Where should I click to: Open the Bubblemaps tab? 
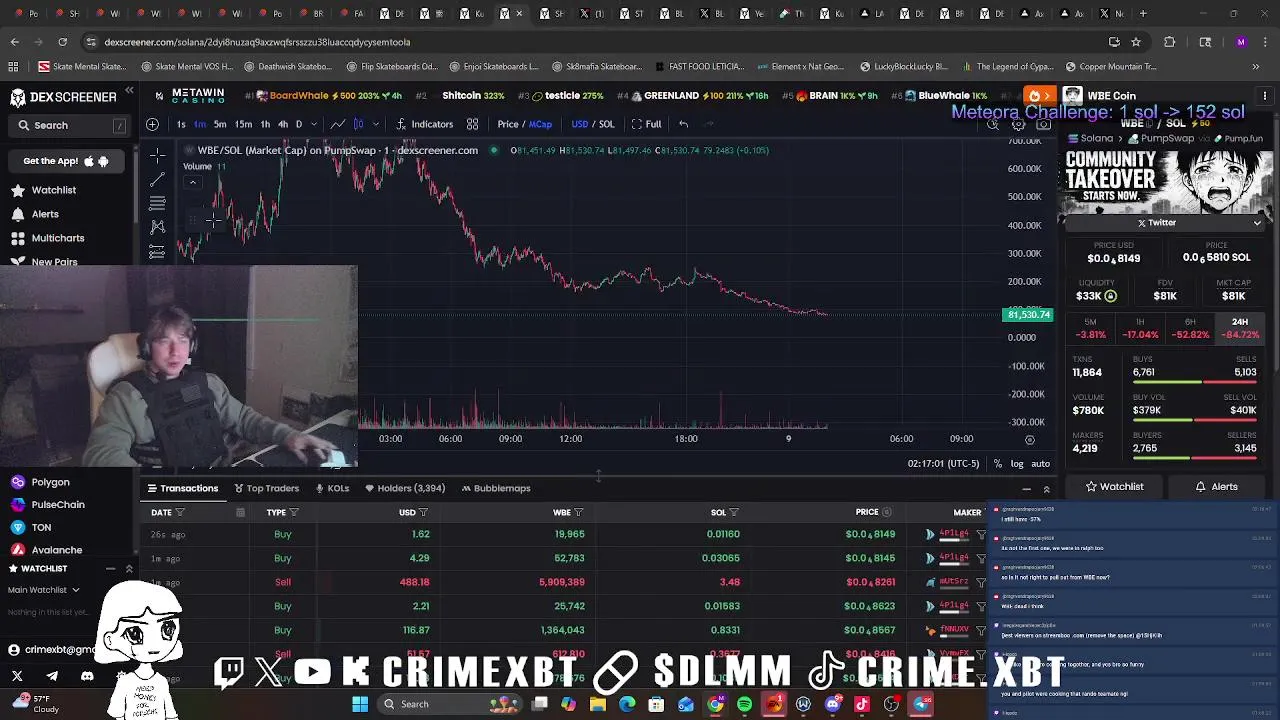click(x=496, y=488)
